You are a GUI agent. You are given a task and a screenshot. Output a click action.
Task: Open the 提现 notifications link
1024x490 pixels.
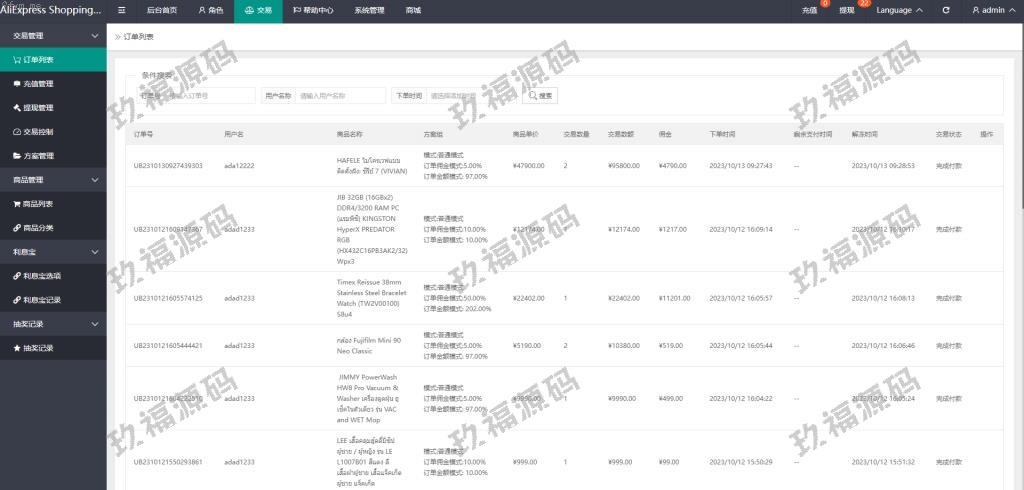(847, 10)
